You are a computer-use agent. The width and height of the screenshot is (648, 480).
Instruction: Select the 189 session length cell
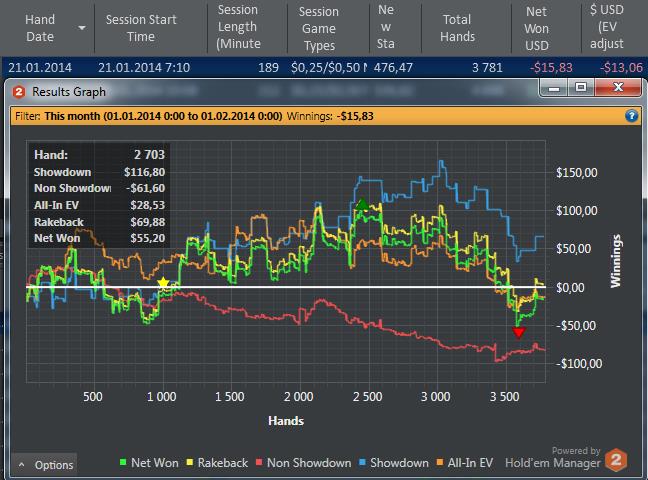268,67
